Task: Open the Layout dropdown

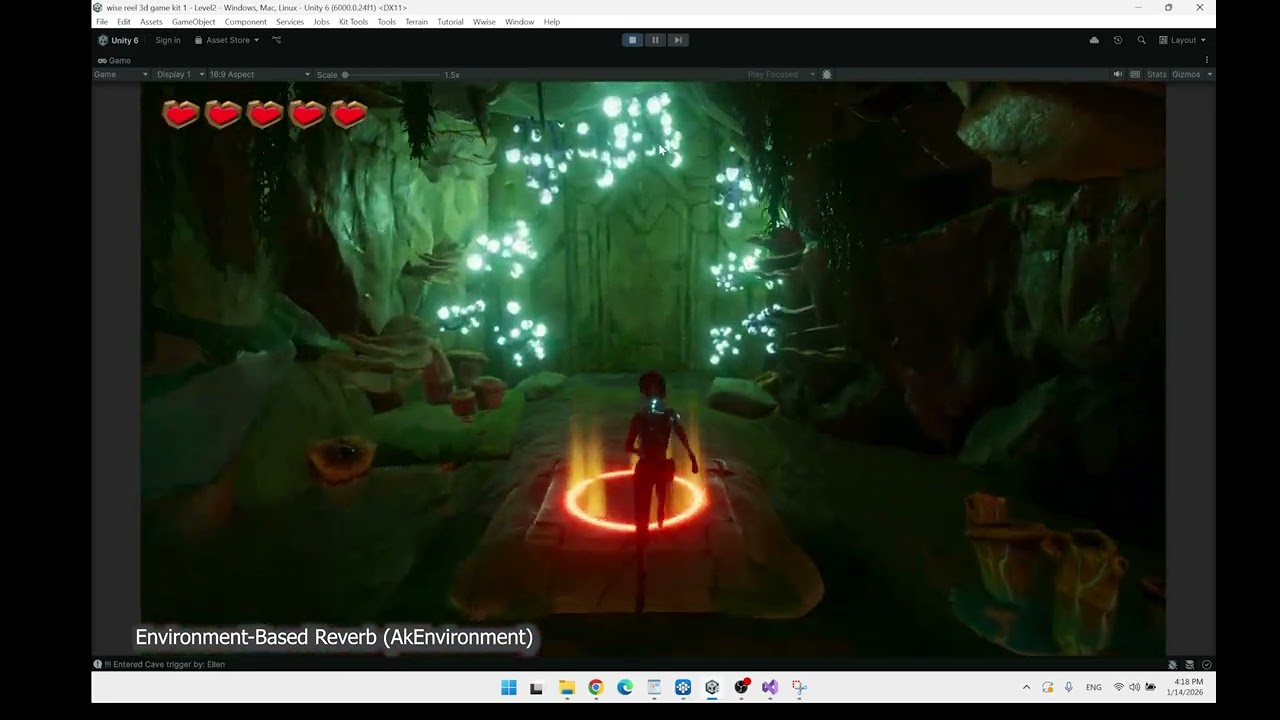Action: (x=1182, y=40)
